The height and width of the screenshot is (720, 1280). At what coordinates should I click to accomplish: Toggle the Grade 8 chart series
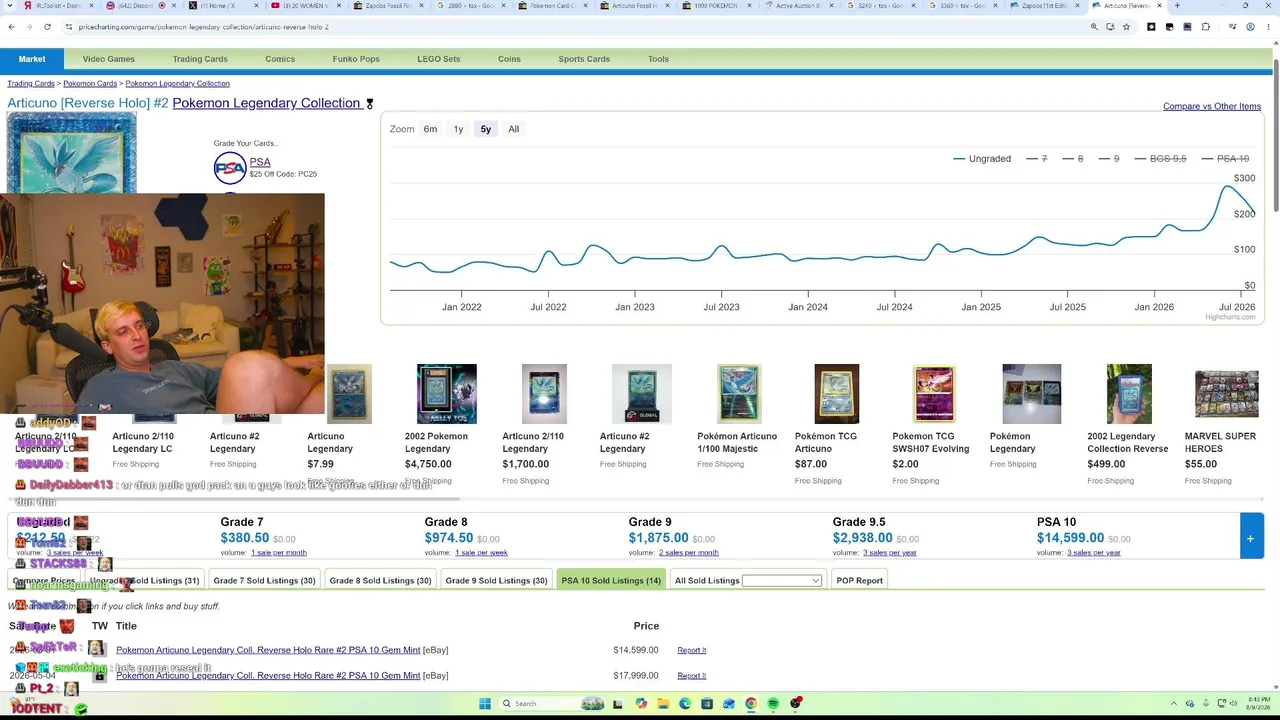coord(1072,159)
